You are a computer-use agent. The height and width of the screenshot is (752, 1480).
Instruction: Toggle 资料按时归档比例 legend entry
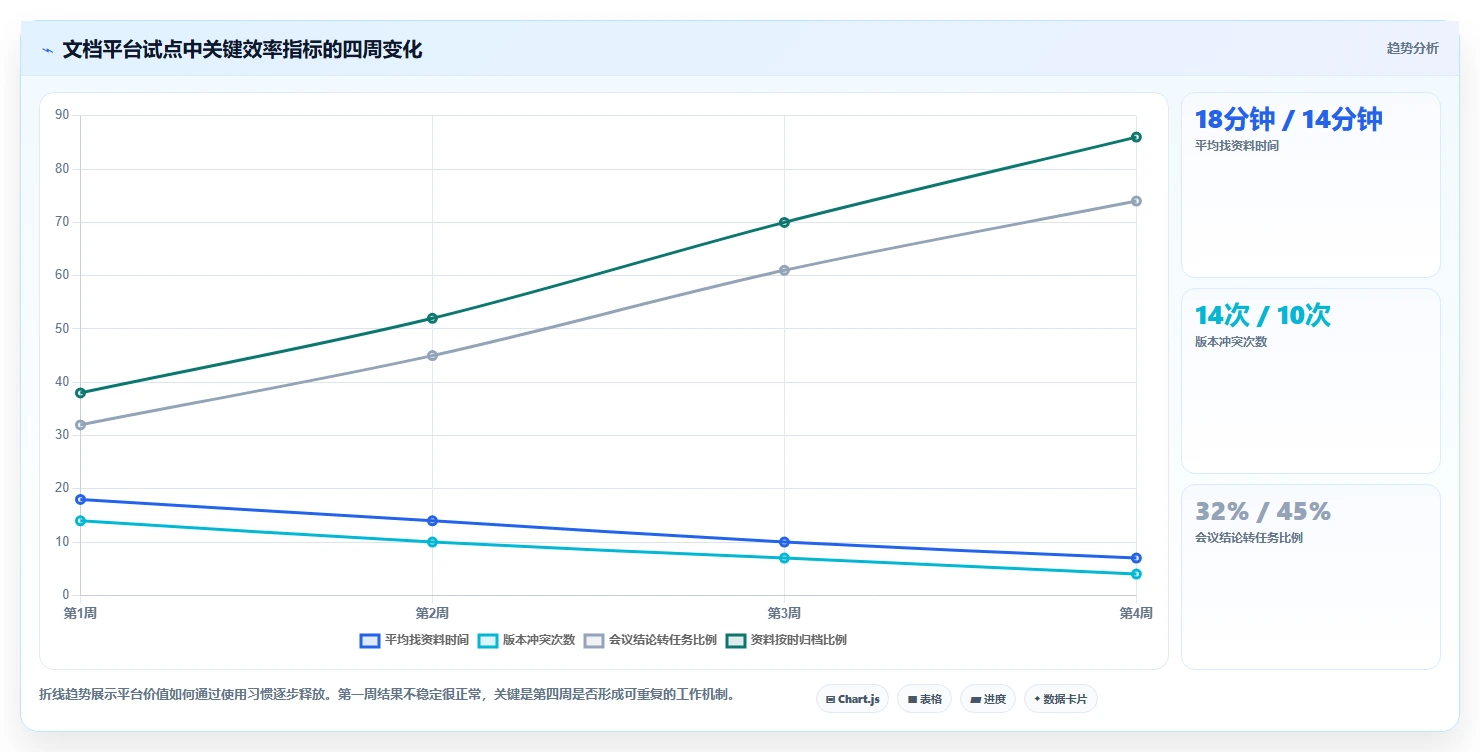click(786, 640)
